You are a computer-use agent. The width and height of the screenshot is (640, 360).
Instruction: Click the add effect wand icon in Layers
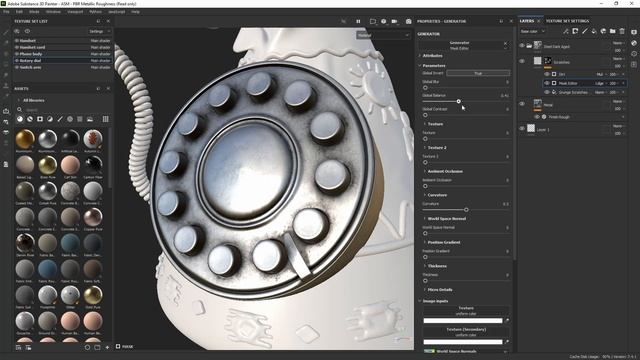click(x=566, y=31)
